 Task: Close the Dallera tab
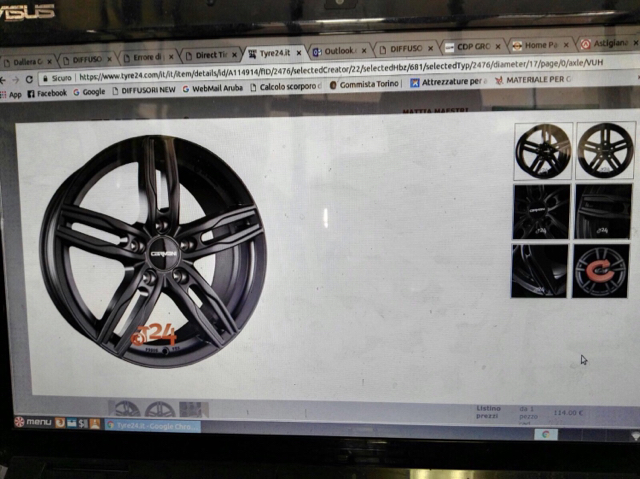[49, 62]
